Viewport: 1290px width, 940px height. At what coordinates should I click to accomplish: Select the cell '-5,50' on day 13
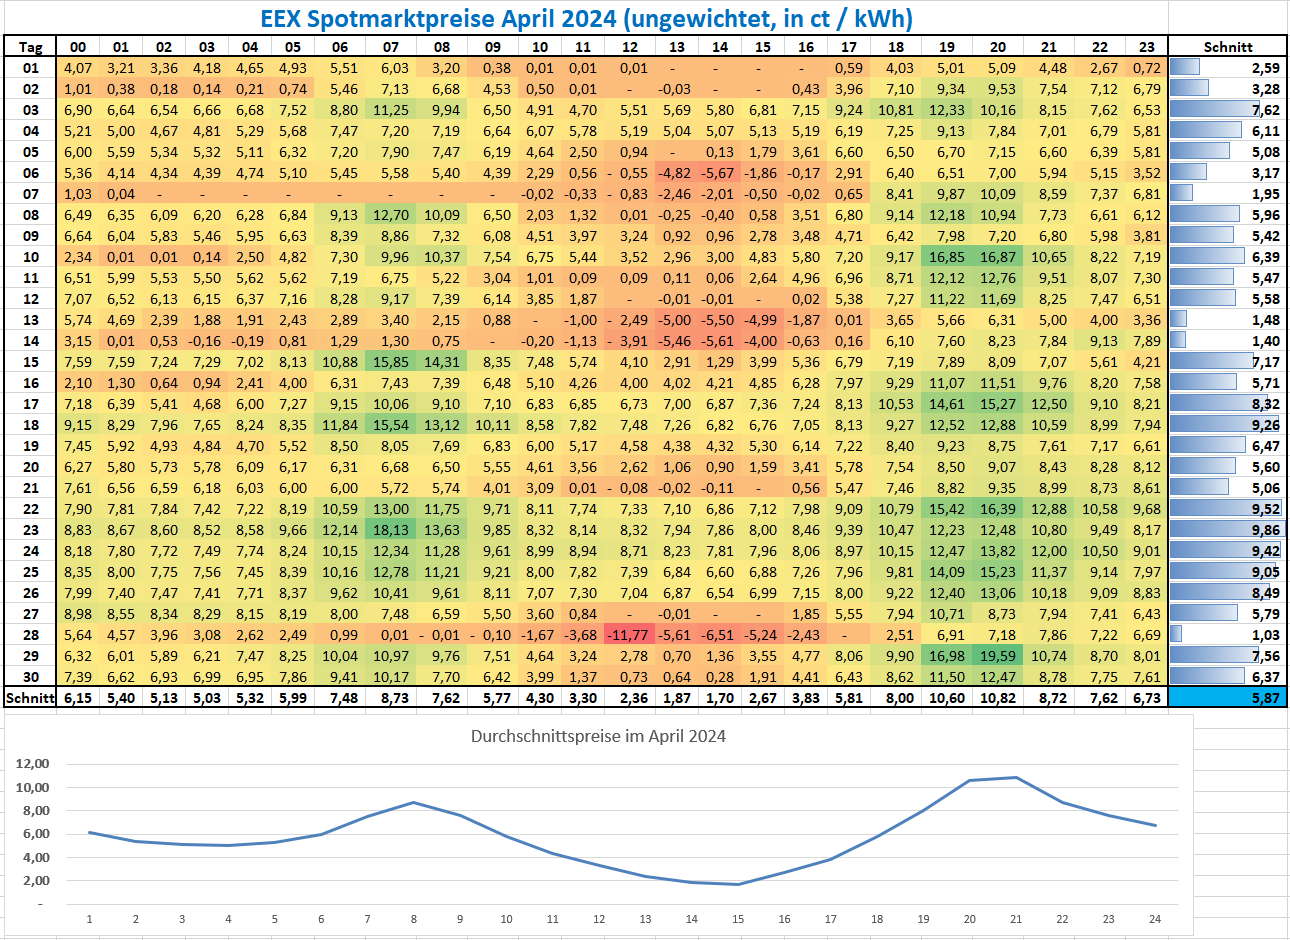coord(720,320)
